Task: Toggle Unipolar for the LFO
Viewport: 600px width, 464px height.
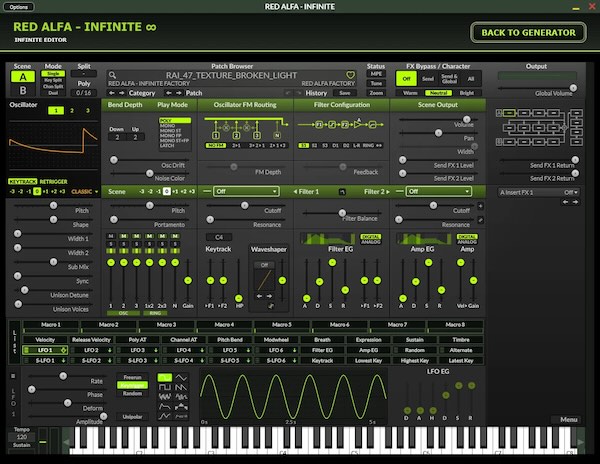Action: (x=132, y=417)
